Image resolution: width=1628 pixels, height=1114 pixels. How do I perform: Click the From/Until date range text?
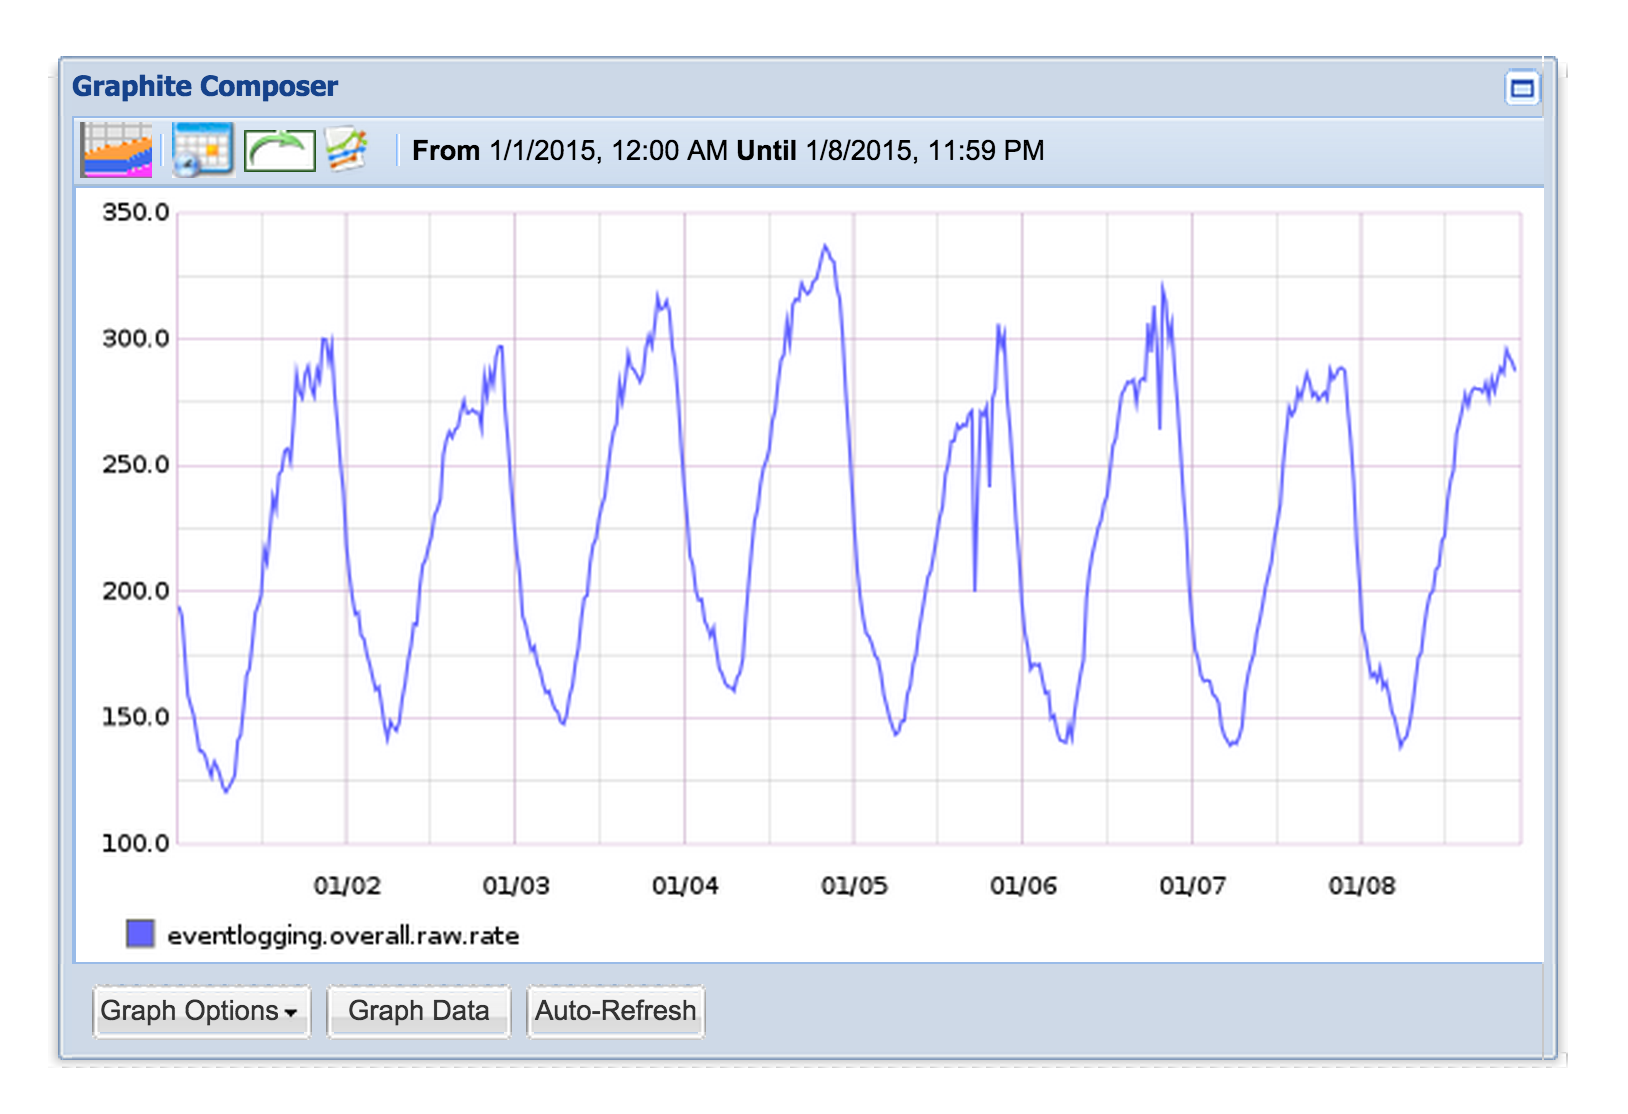coord(728,151)
